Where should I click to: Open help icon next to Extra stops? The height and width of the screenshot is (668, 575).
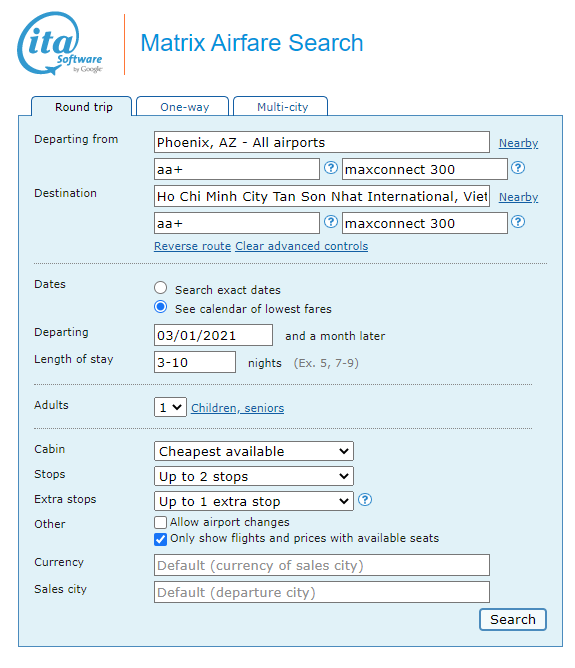365,500
